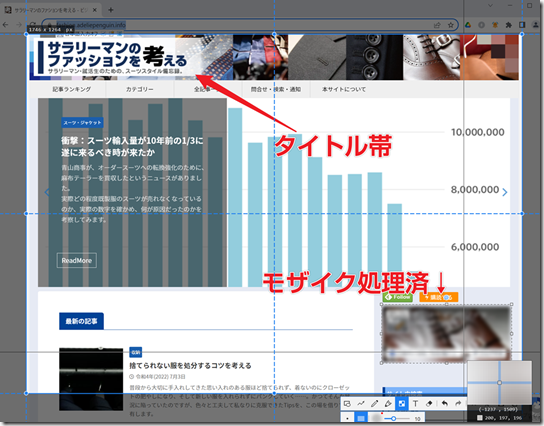Open the extensions puzzle menu
Viewport: 544px width, 426px height.
pos(509,25)
